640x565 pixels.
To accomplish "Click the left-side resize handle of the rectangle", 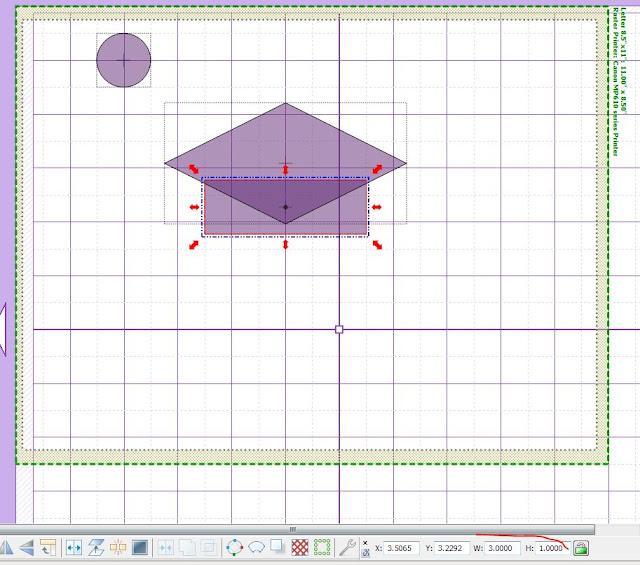I will point(194,207).
